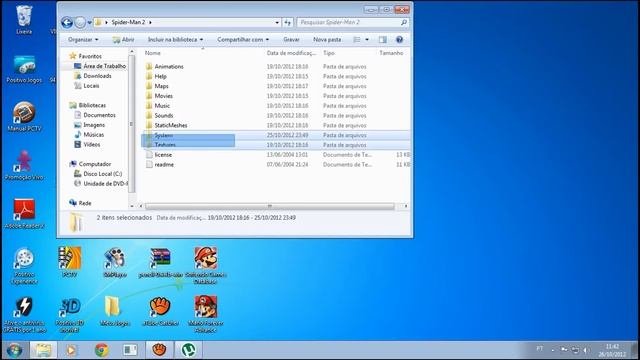Click the address bar refresh button
The width and height of the screenshot is (640, 360).
288,22
